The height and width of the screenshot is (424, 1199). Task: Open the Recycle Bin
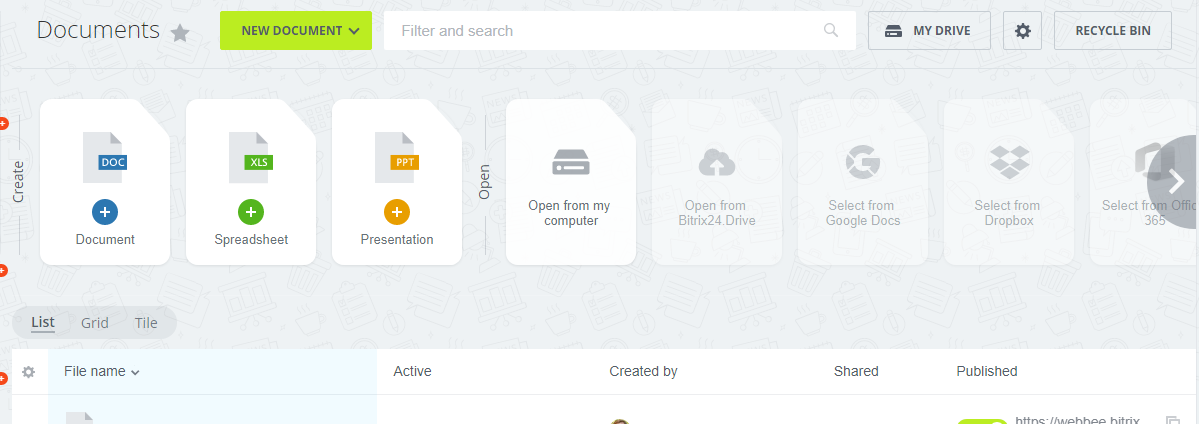[x=1113, y=31]
